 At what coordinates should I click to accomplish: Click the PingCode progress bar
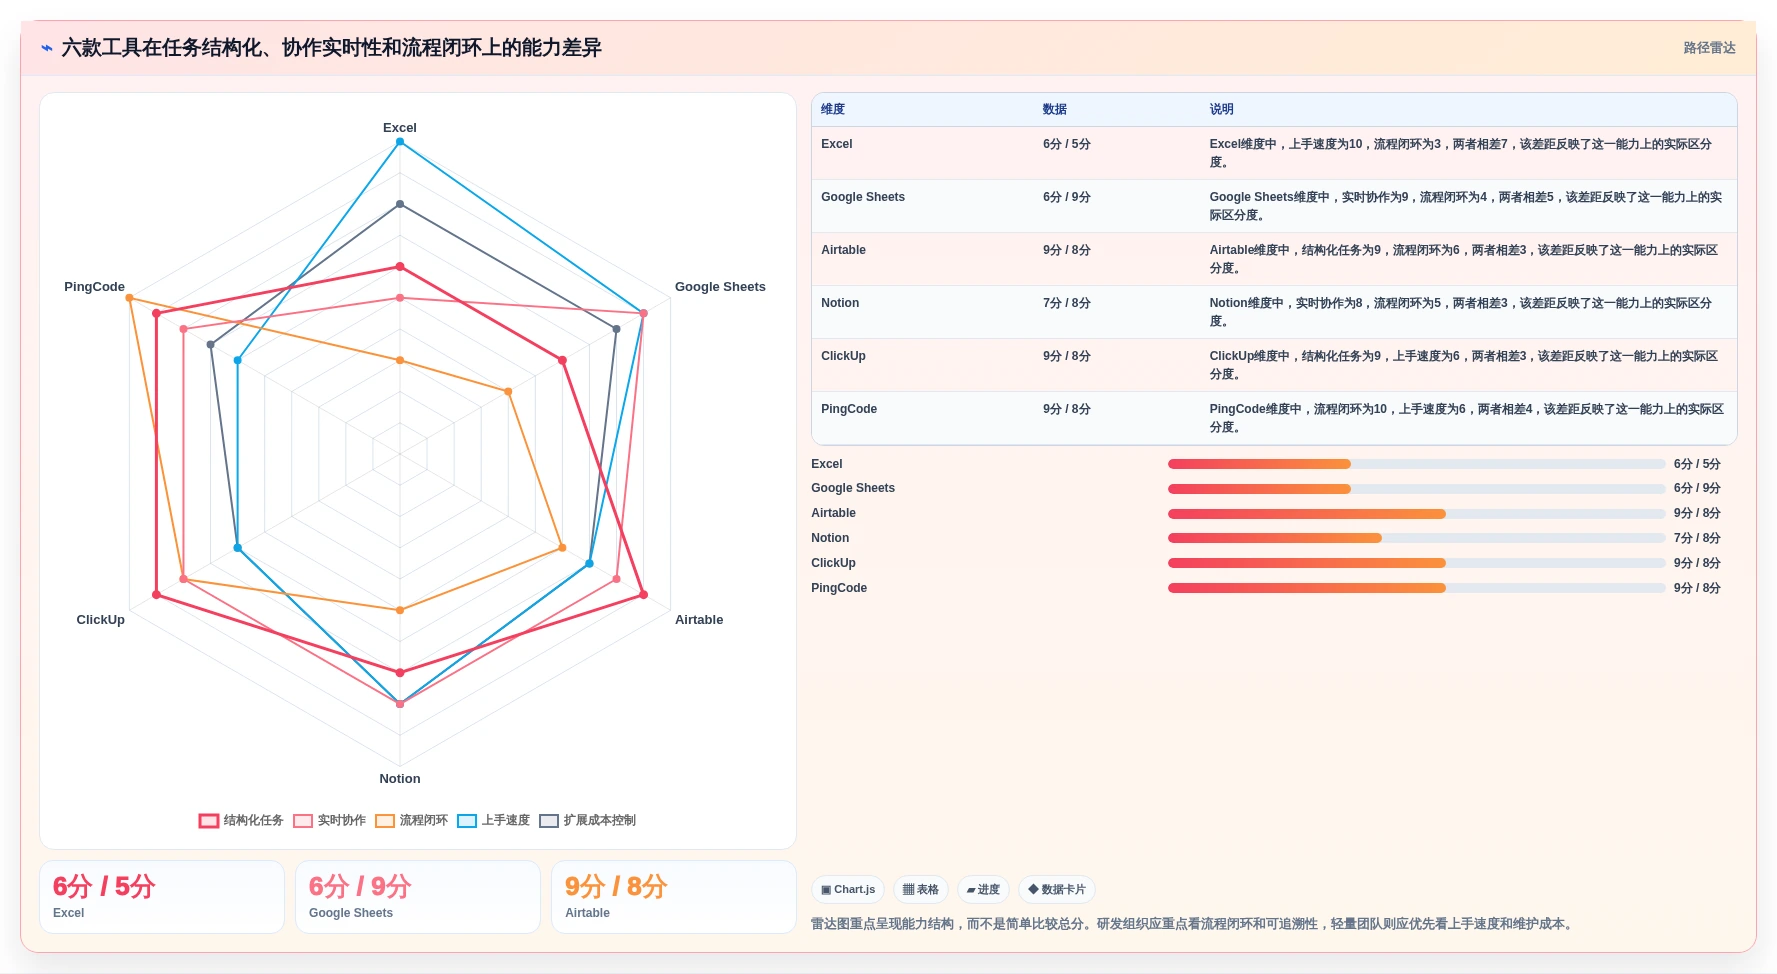1416,588
